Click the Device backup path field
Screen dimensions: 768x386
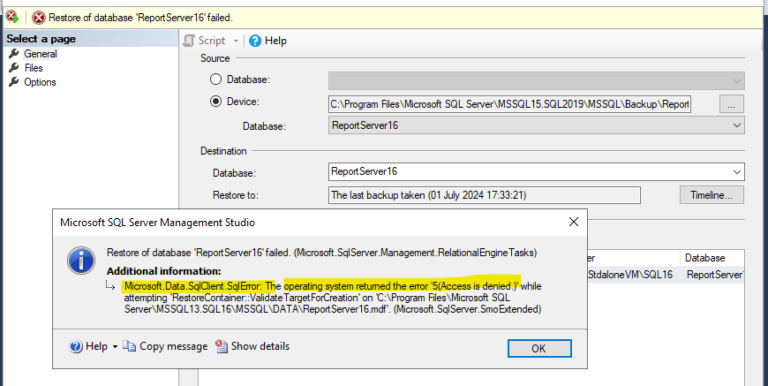coord(509,104)
